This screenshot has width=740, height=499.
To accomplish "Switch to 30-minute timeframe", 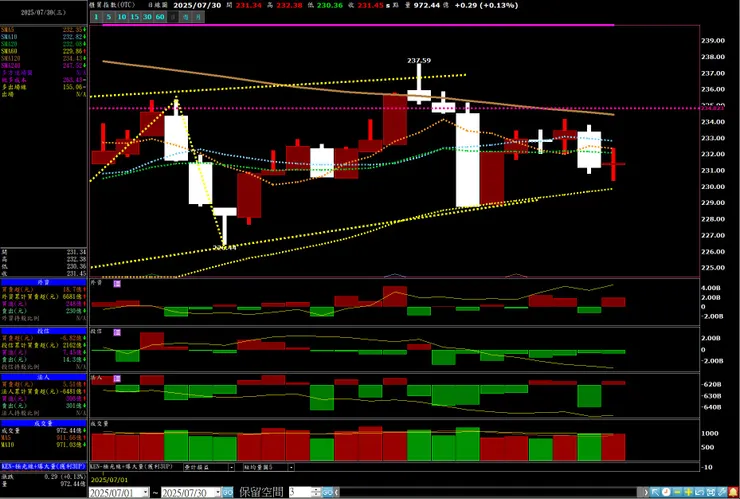I will pyautogui.click(x=147, y=17).
